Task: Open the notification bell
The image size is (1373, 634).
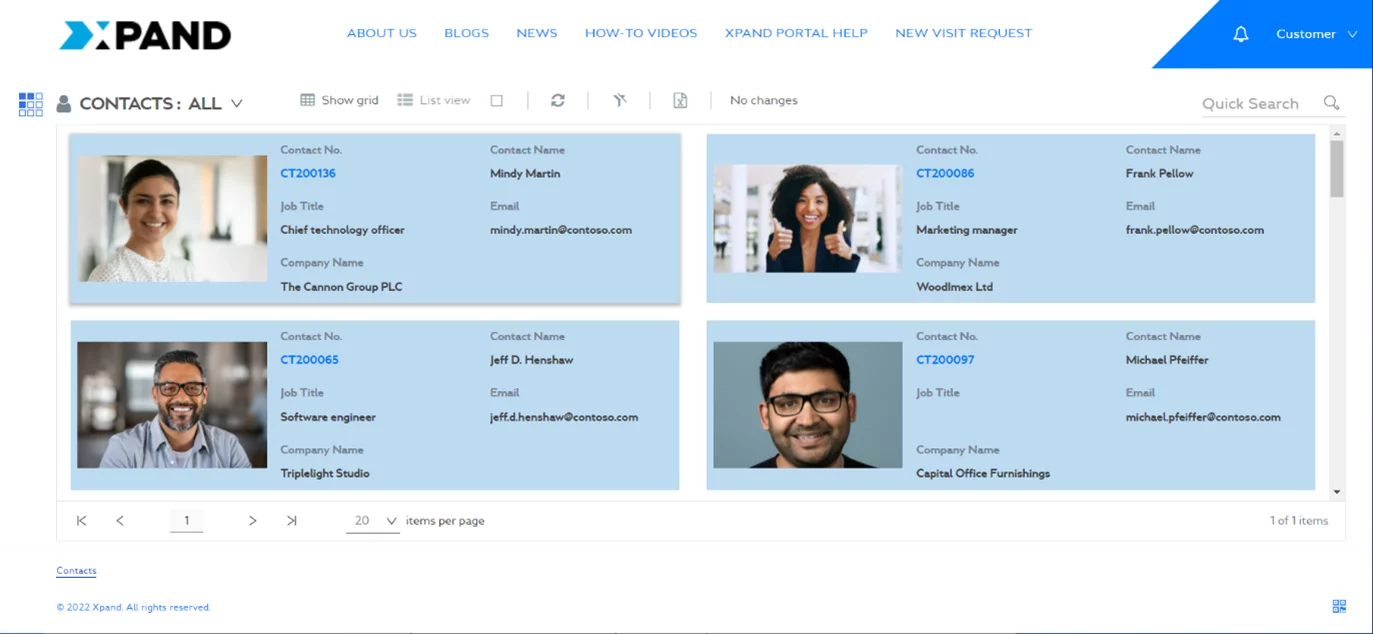Action: (1241, 34)
